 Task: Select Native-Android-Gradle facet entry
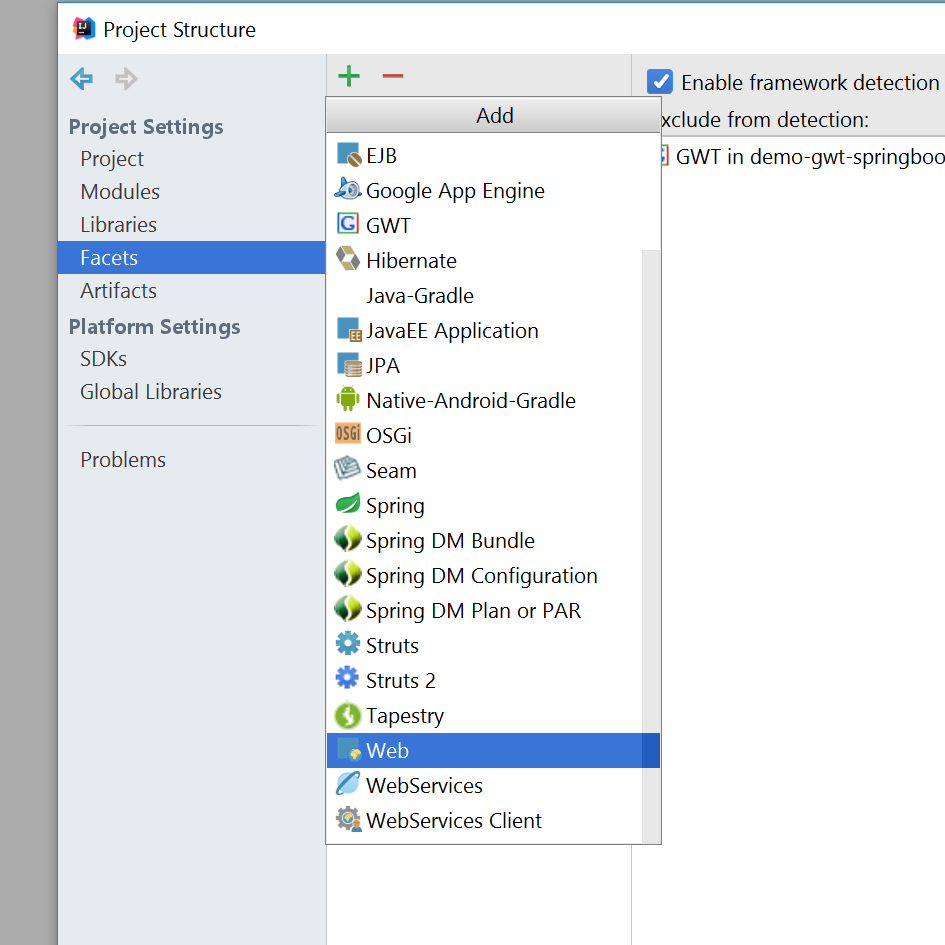click(485, 400)
